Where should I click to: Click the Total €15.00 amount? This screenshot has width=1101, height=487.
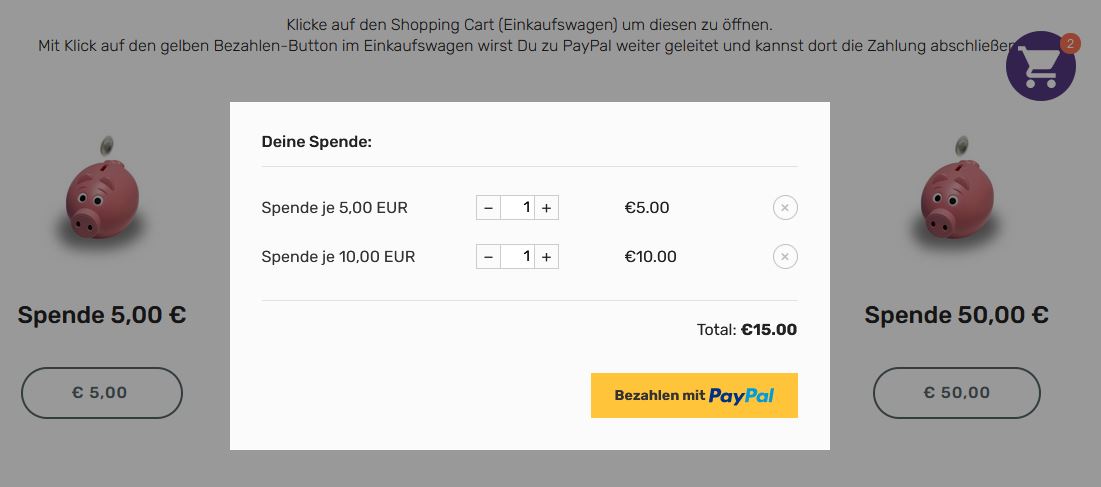coord(768,329)
